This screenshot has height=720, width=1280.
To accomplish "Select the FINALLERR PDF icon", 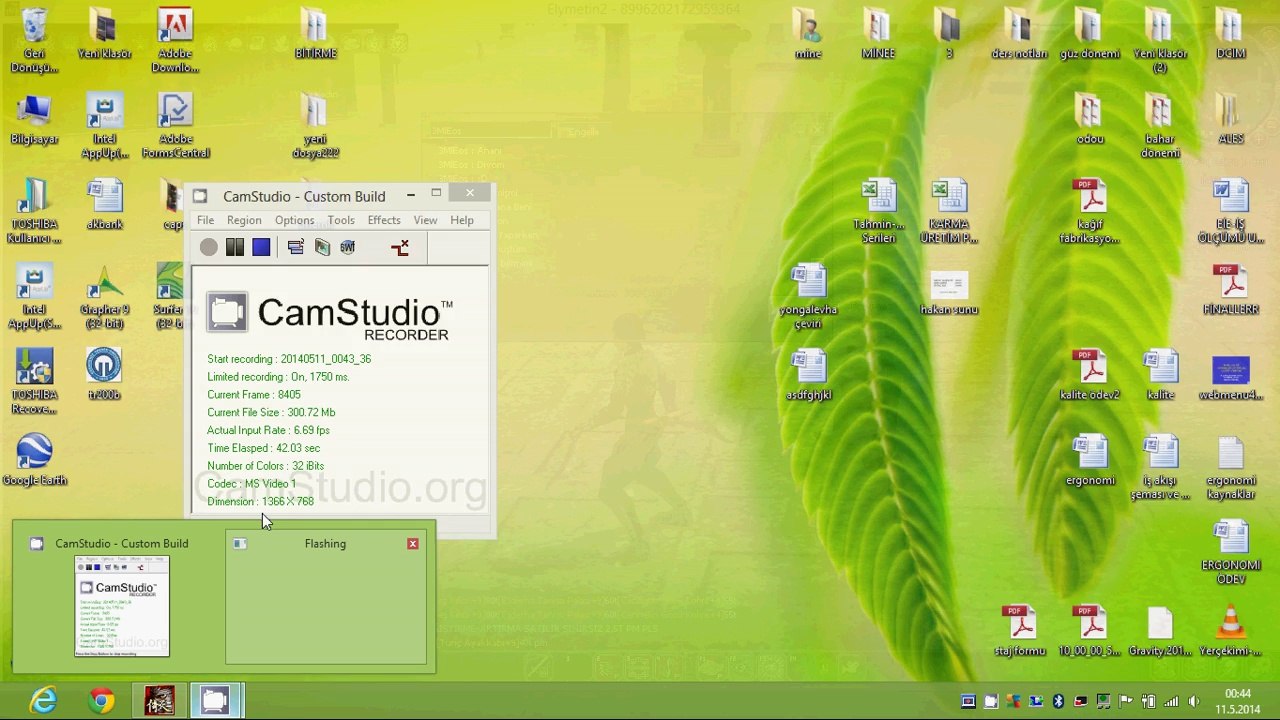I will click(x=1230, y=290).
